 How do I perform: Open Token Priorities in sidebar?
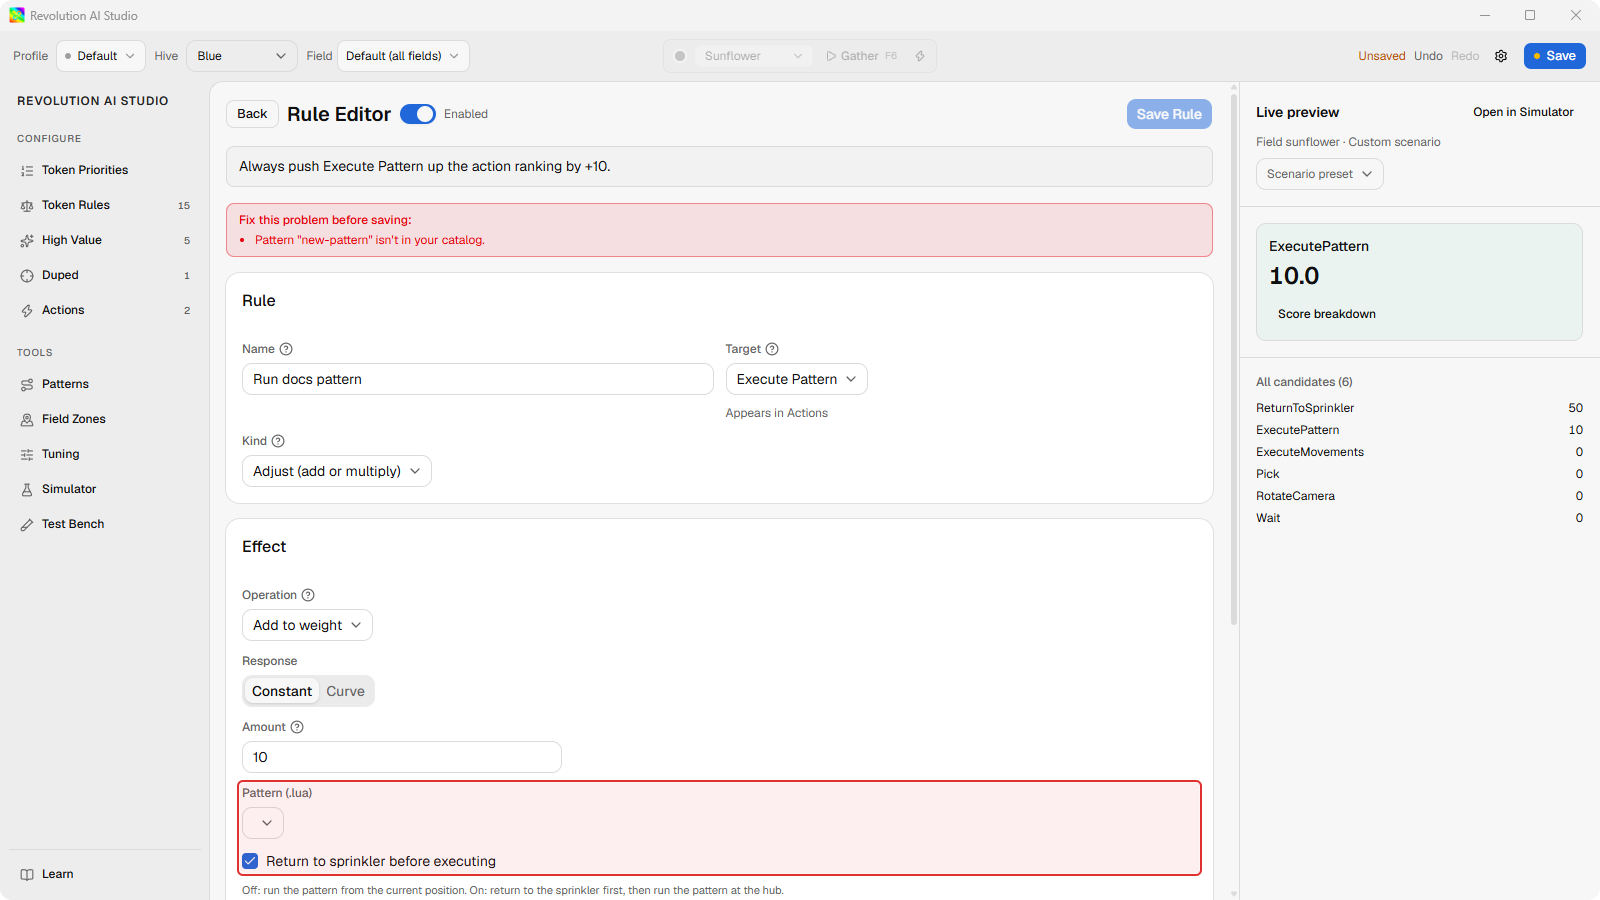[x=104, y=170]
